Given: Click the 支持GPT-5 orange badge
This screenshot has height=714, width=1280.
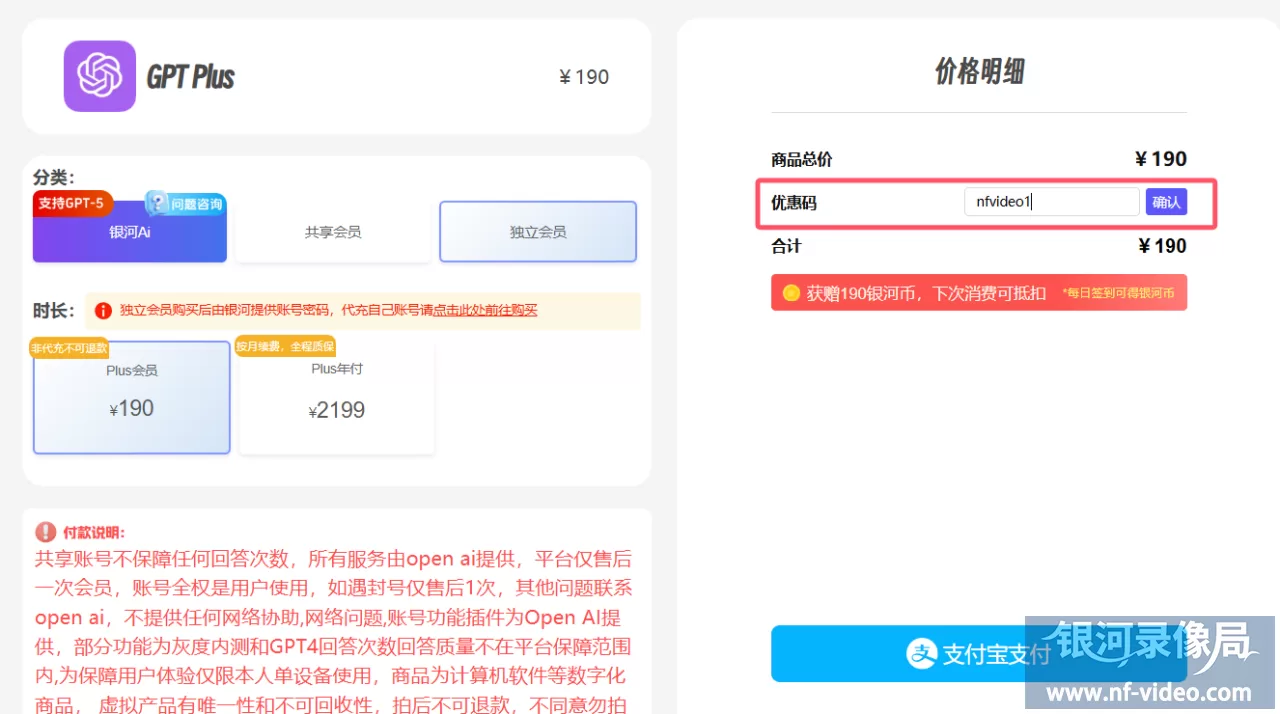Looking at the screenshot, I should (72, 203).
